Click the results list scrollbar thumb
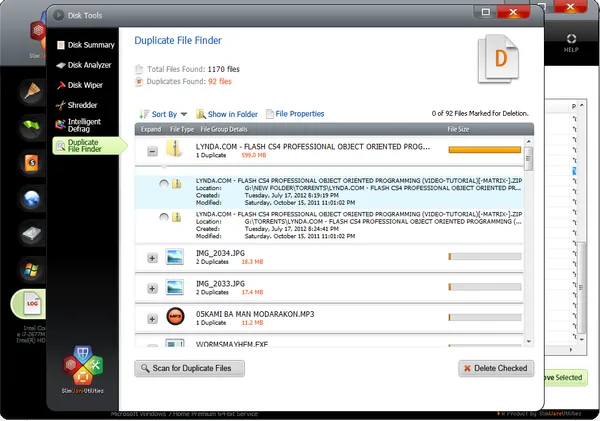This screenshot has height=421, width=600. coord(529,159)
